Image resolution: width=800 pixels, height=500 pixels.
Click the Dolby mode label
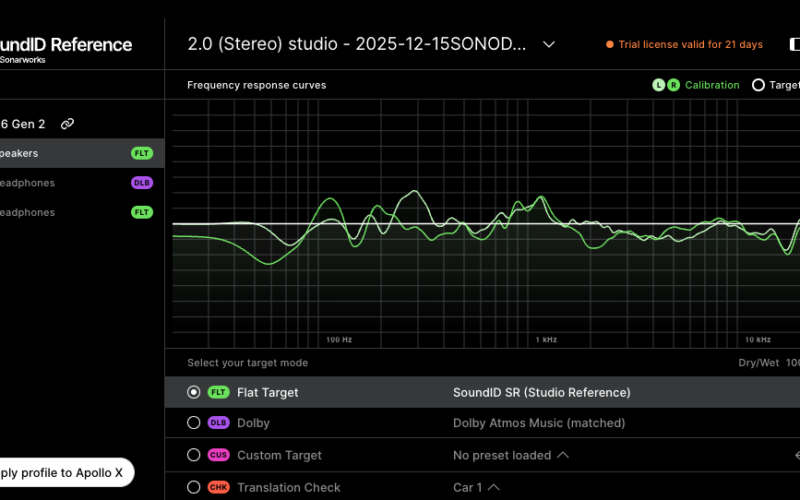click(x=254, y=423)
